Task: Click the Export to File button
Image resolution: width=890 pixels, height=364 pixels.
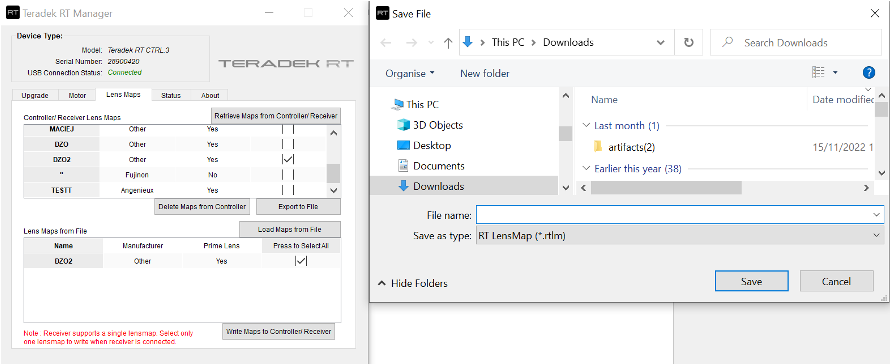Action: point(298,207)
